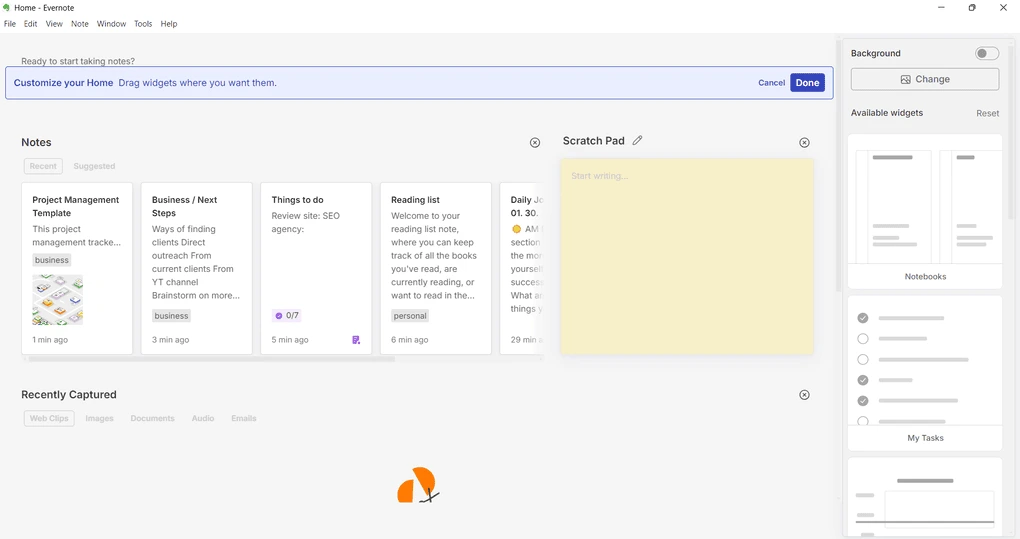Click the horizontal scrollbar under the notes
The height and width of the screenshot is (539, 1020).
pos(210,358)
